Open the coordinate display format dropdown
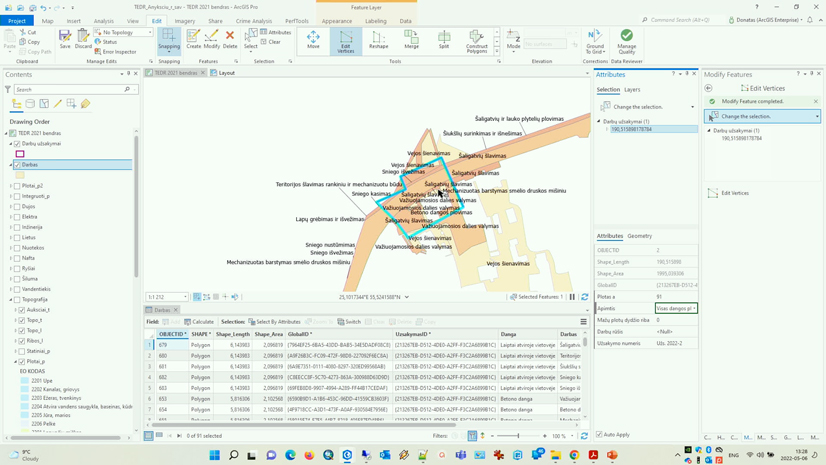Viewport: 826px width, 465px height. (407, 297)
